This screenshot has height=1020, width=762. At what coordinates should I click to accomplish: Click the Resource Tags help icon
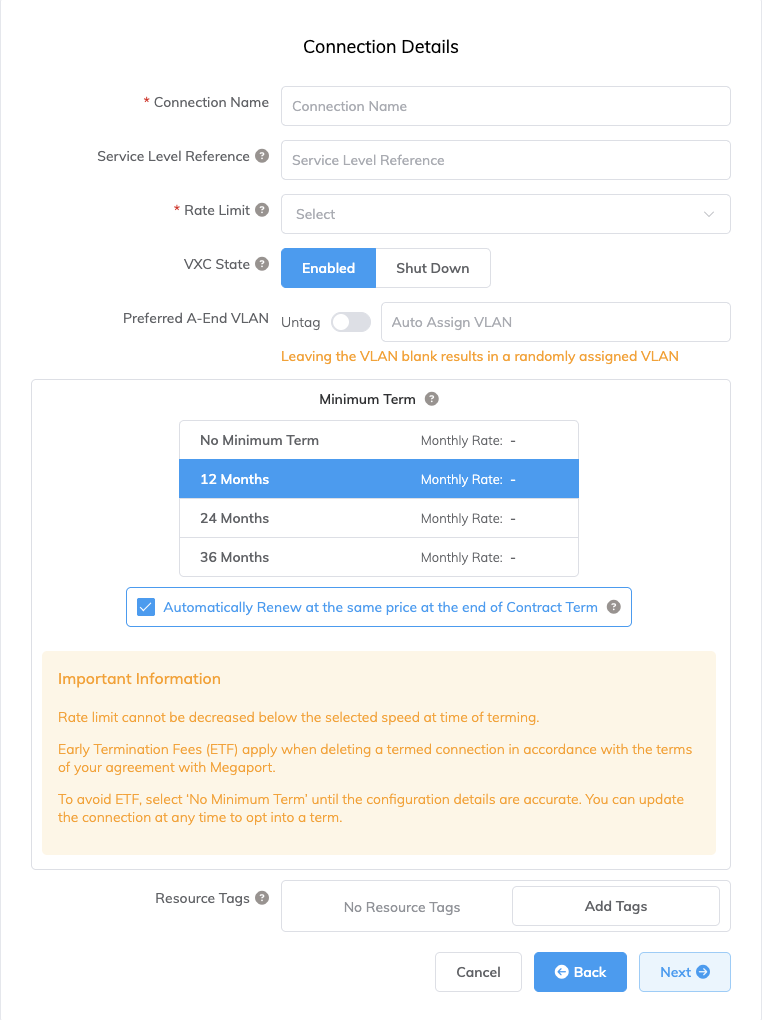coord(262,898)
